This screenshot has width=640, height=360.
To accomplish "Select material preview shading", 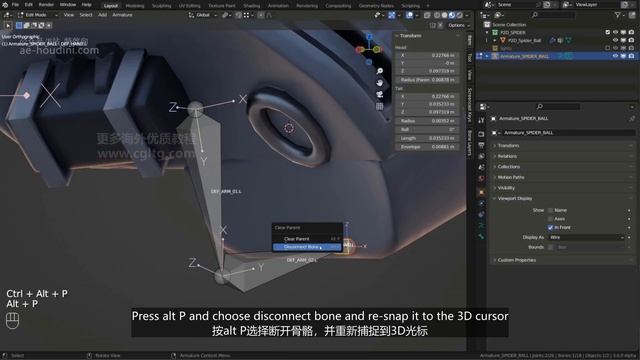I will 452,15.
